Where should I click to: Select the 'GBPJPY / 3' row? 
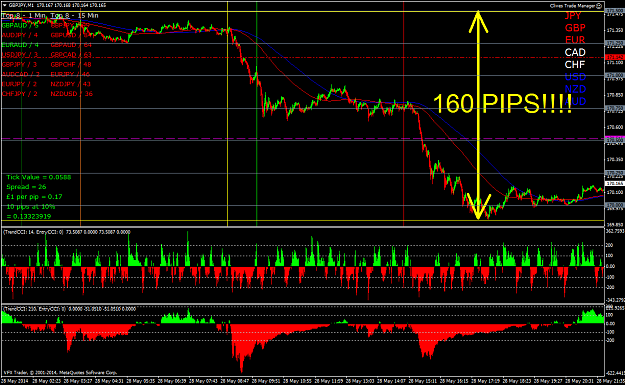coord(19,65)
